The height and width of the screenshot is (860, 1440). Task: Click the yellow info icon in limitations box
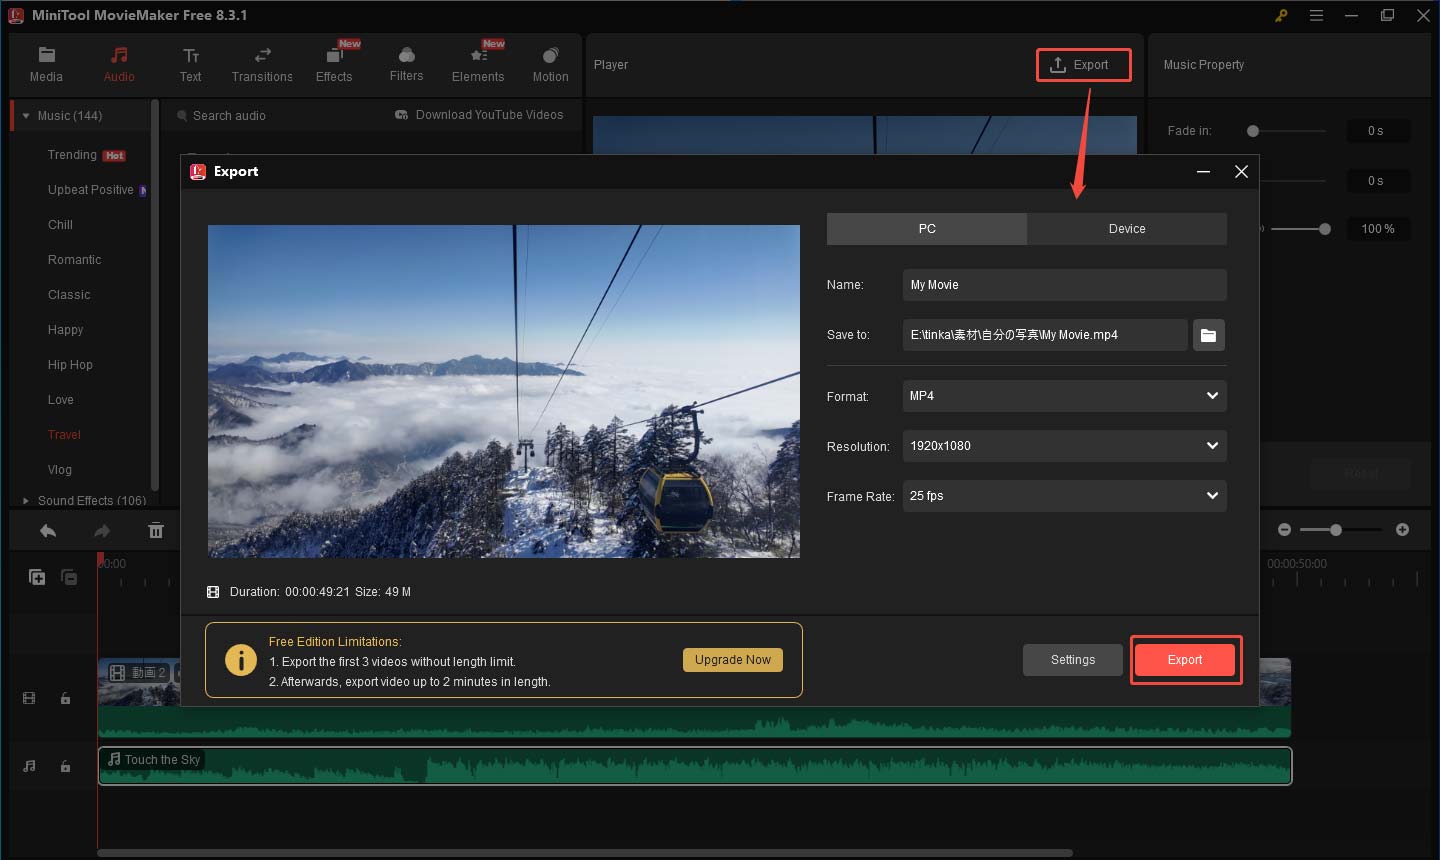(241, 660)
